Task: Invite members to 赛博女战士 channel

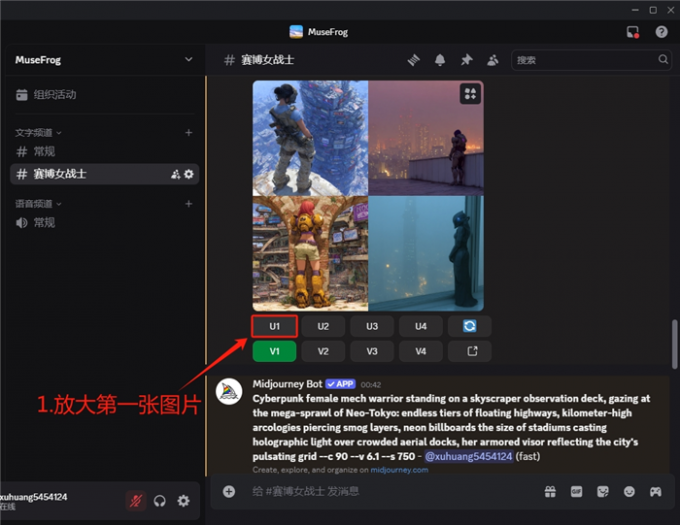Action: tap(176, 174)
